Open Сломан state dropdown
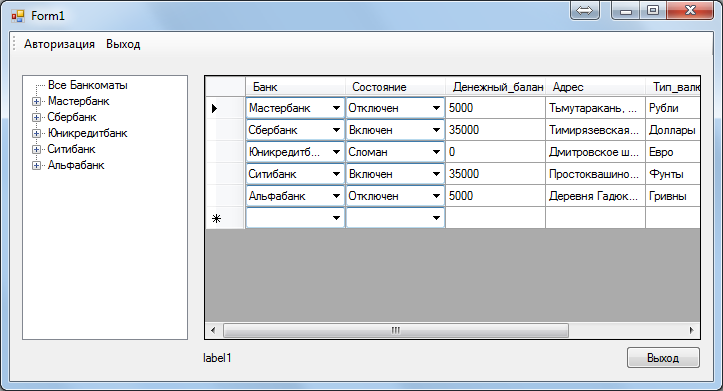 click(436, 152)
